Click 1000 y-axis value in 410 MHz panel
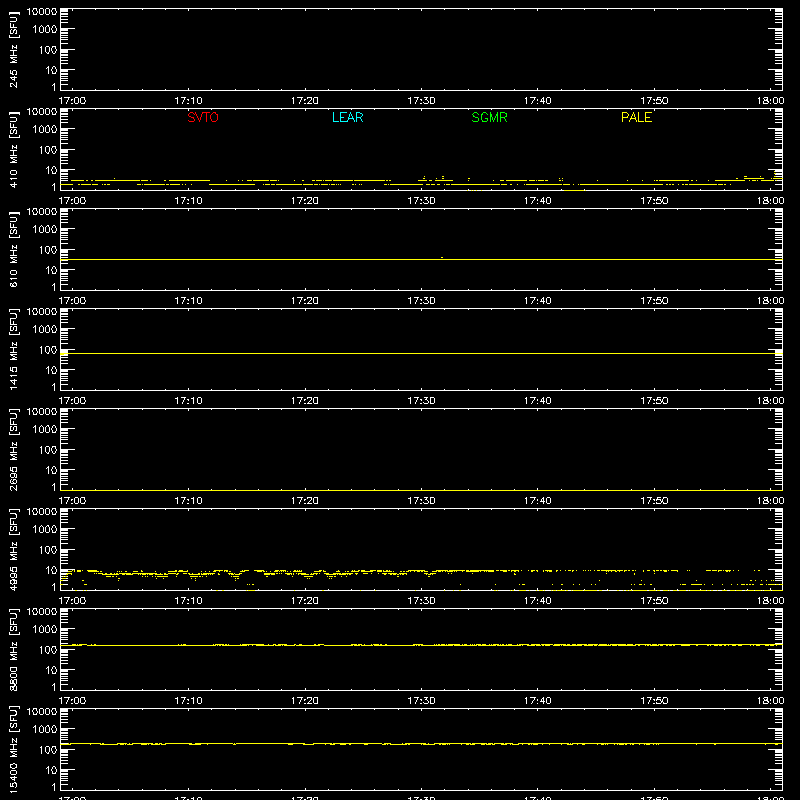The height and width of the screenshot is (800, 800). [45, 130]
